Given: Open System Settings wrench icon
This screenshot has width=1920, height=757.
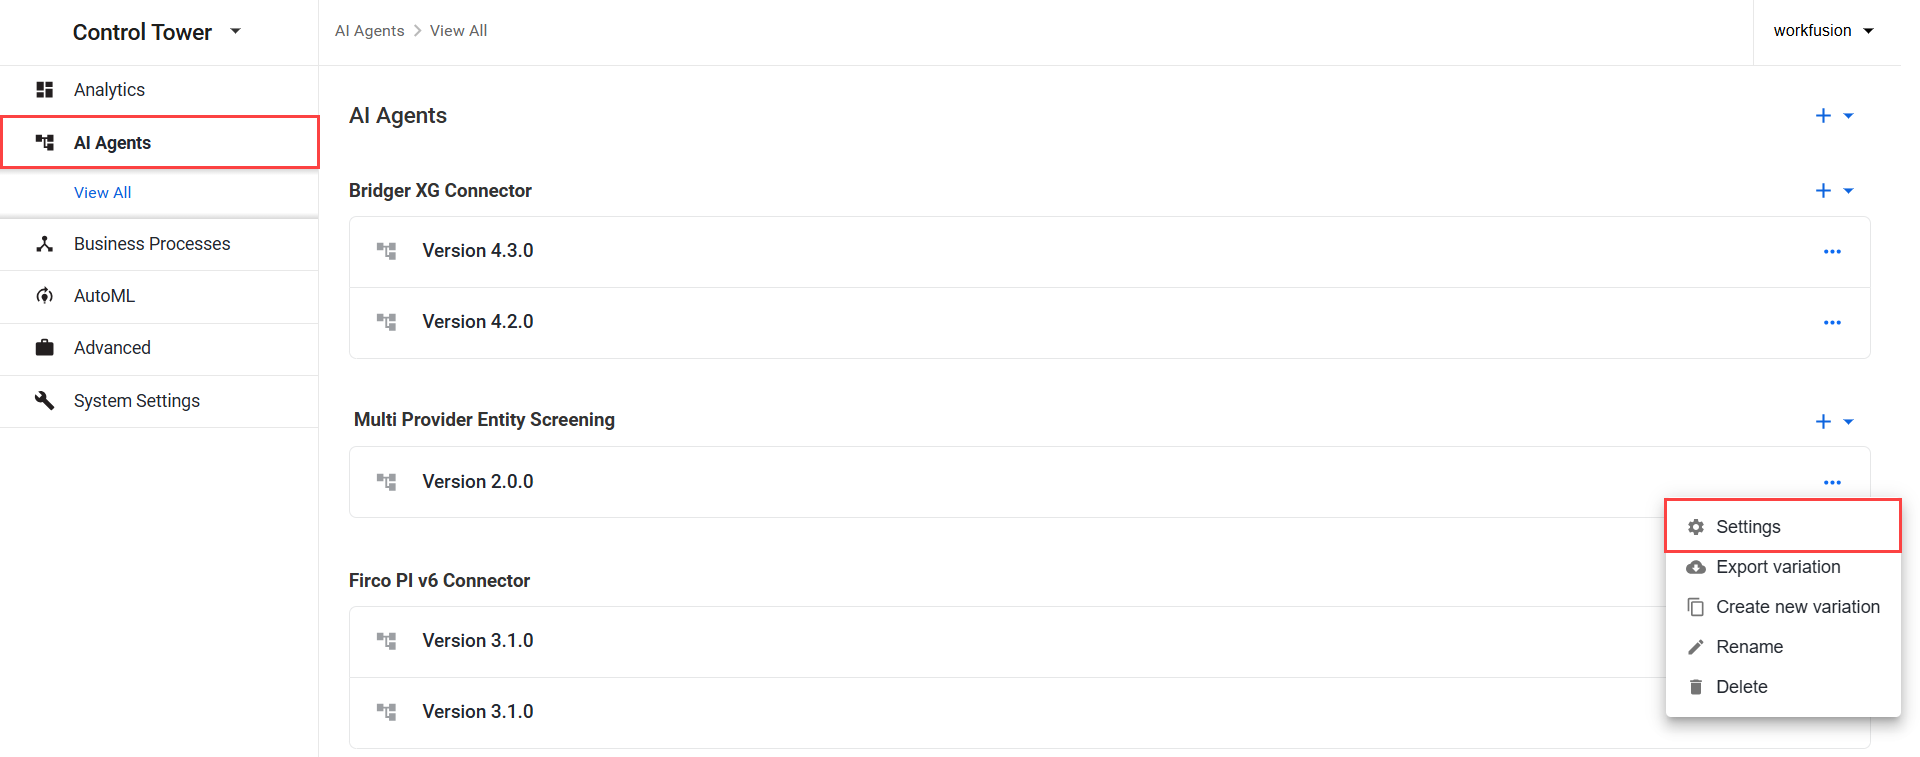Looking at the screenshot, I should [44, 400].
